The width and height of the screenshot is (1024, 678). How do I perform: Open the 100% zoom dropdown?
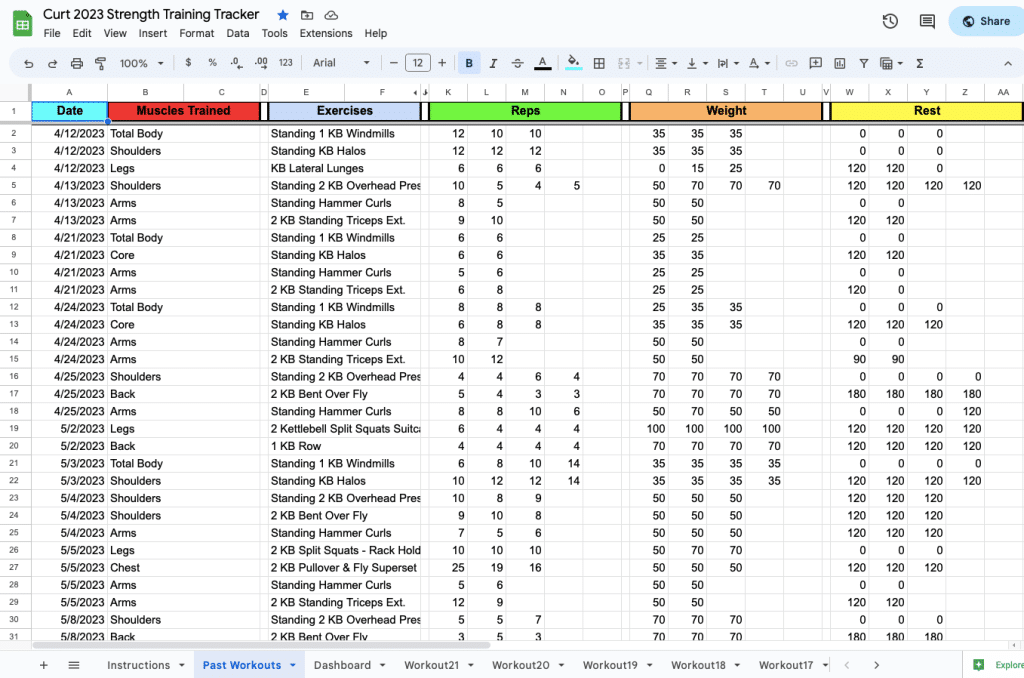[x=141, y=63]
